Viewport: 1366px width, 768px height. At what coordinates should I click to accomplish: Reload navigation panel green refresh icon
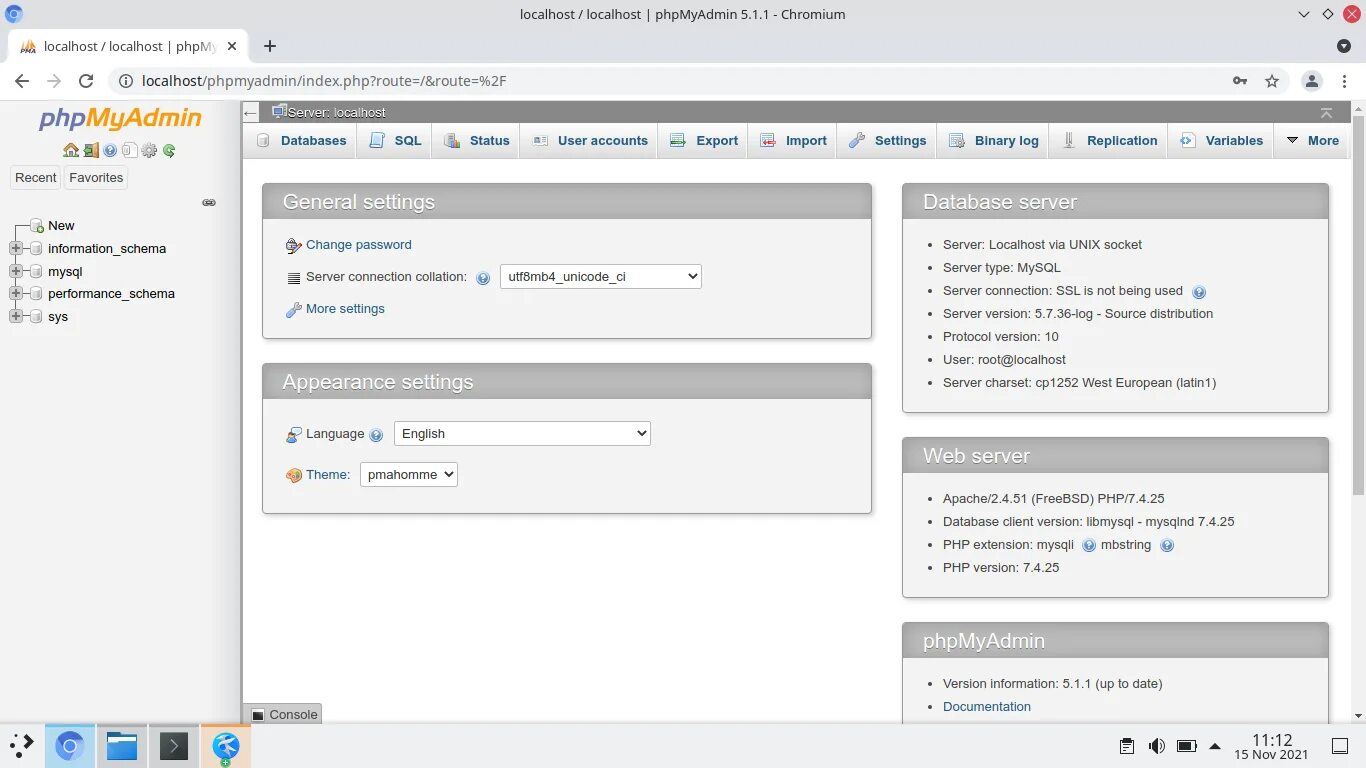tap(169, 151)
